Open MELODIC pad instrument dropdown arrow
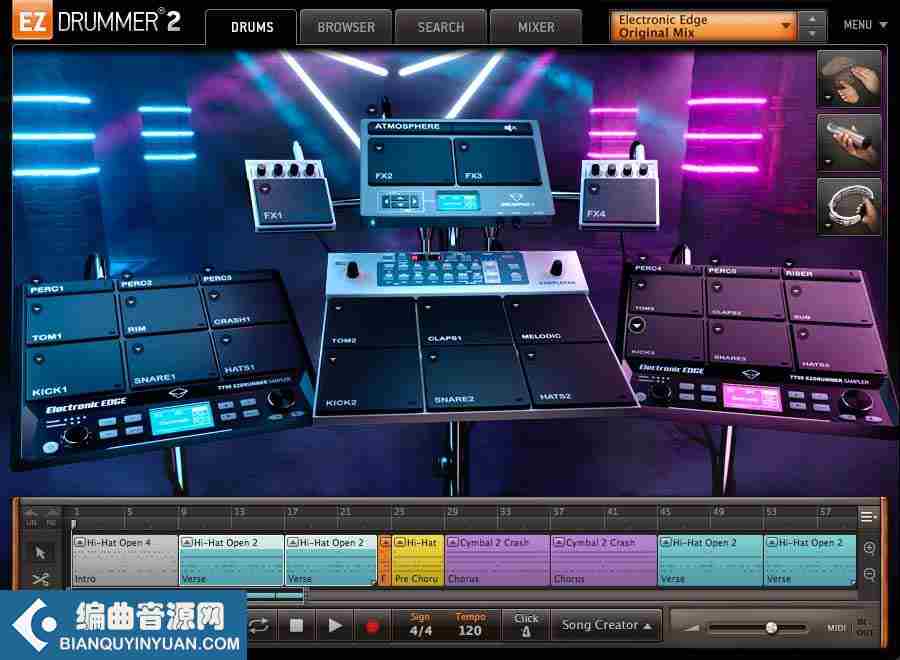Viewport: 900px width, 660px height. click(516, 306)
